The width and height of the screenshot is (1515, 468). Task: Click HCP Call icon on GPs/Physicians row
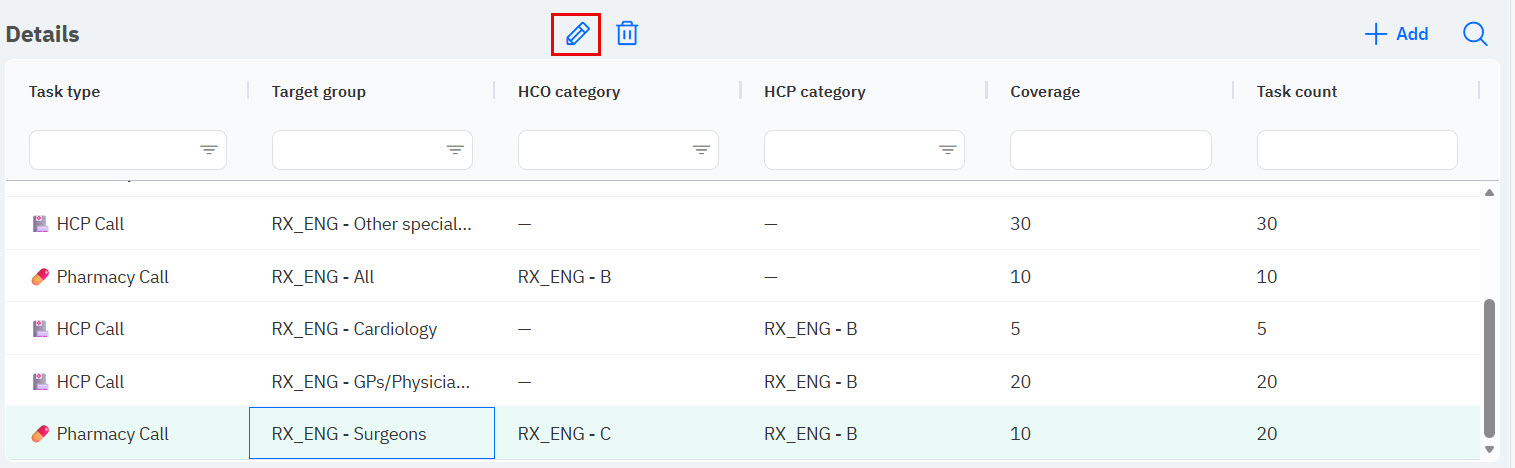pyautogui.click(x=40, y=382)
